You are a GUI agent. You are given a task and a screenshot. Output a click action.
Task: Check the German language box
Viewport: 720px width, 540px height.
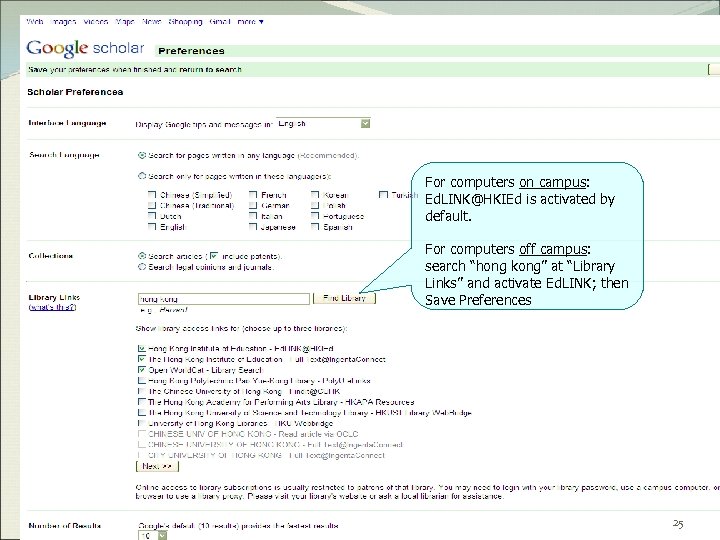253,205
